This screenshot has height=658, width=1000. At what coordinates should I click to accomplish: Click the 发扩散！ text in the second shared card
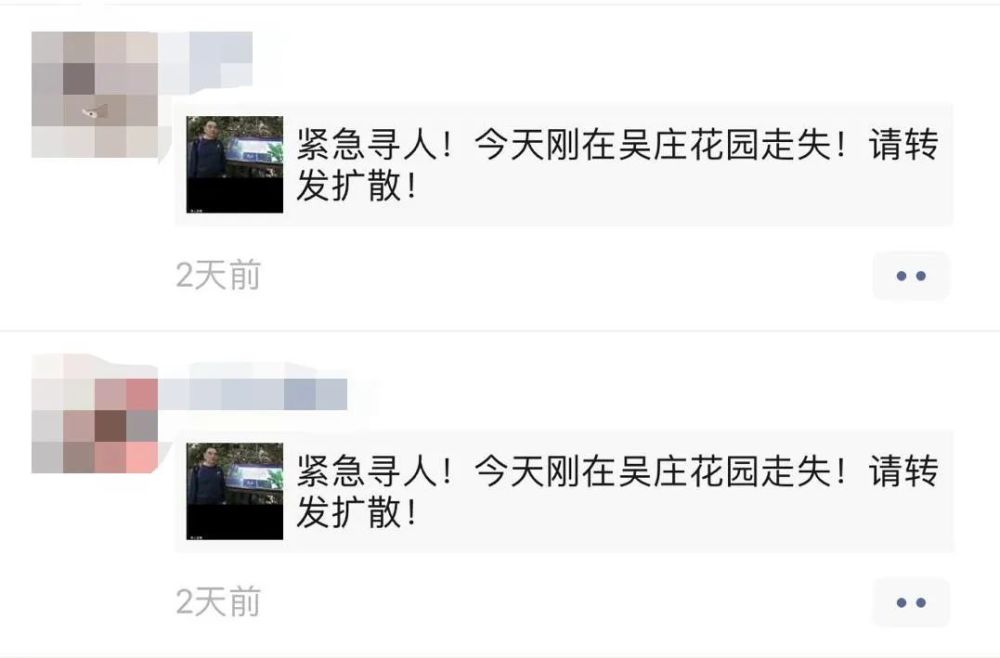(x=357, y=513)
